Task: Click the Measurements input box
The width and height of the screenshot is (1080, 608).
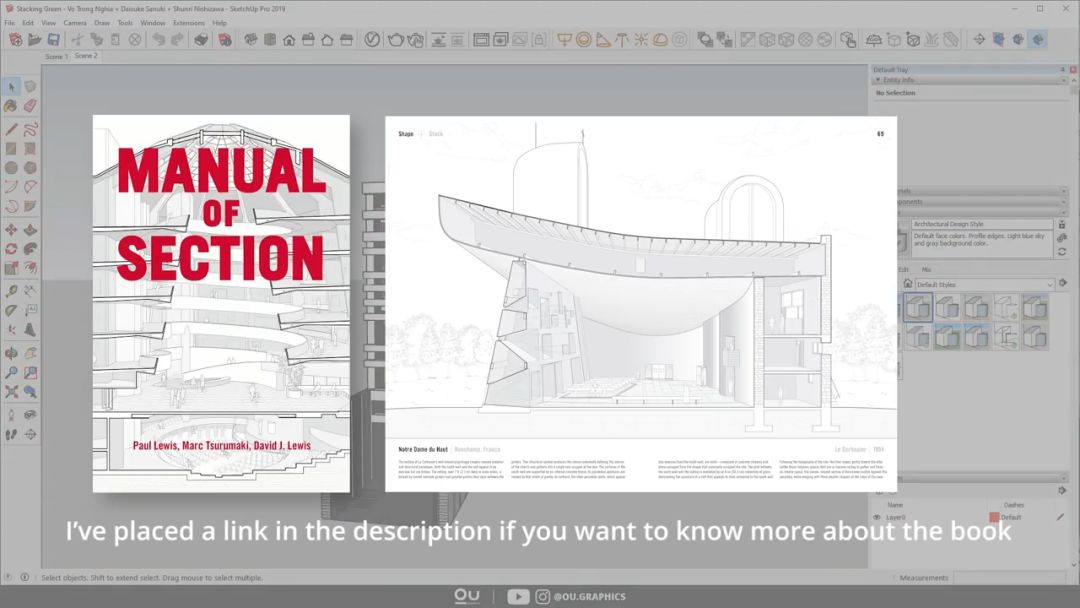Action: 1009,578
